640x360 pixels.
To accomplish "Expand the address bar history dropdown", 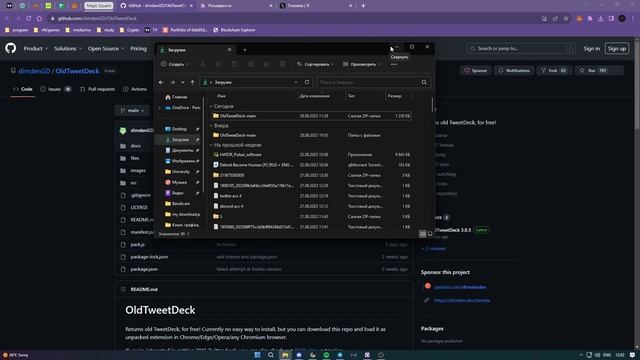I will (296, 82).
